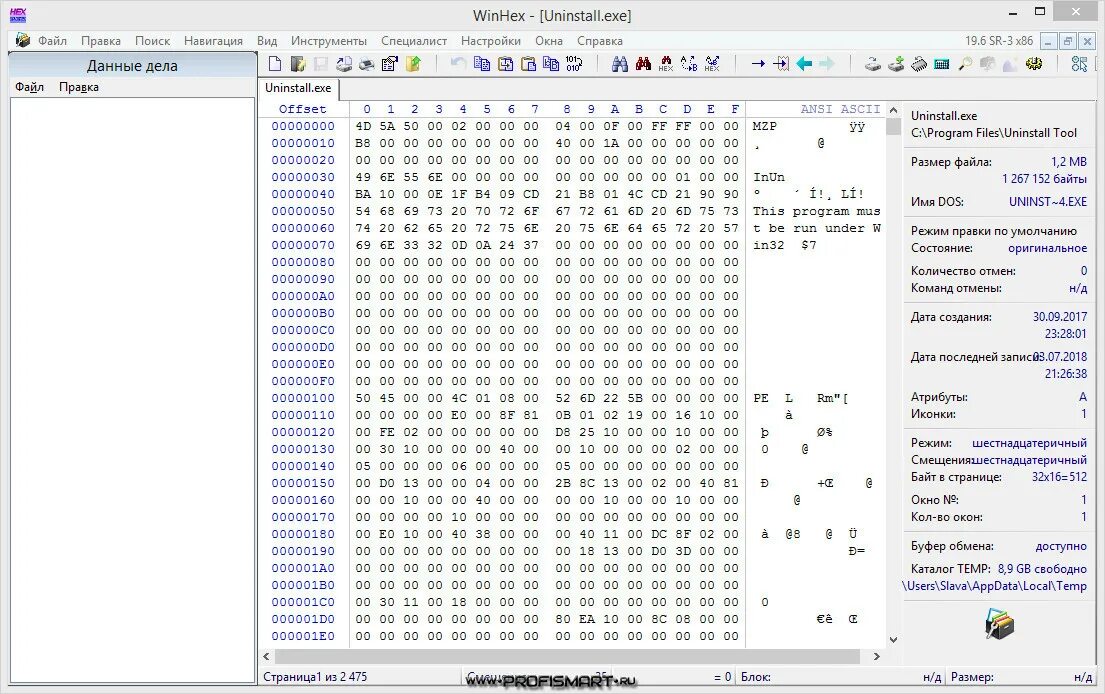The image size is (1105, 694).
Task: Restore the inner document window
Action: [1068, 42]
